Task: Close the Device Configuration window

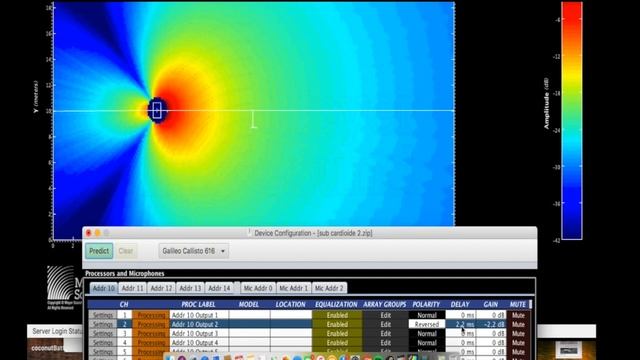Action: tap(89, 233)
